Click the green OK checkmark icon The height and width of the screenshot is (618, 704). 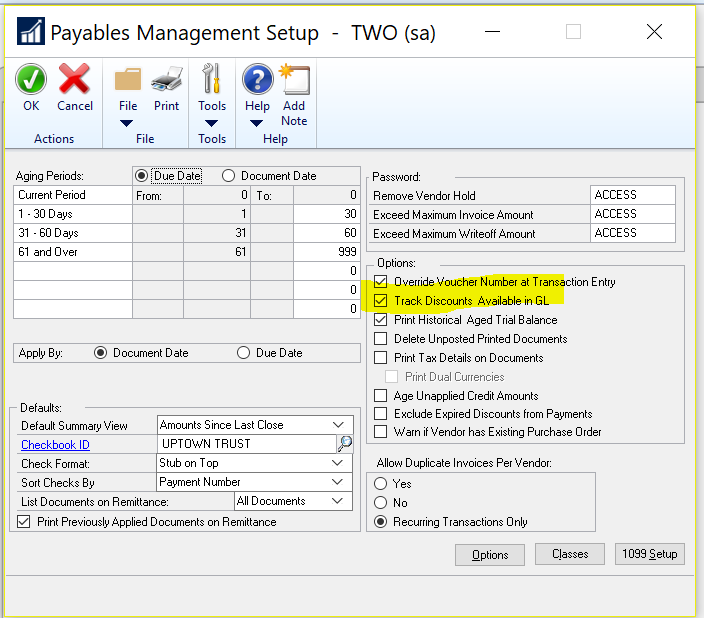(x=31, y=80)
